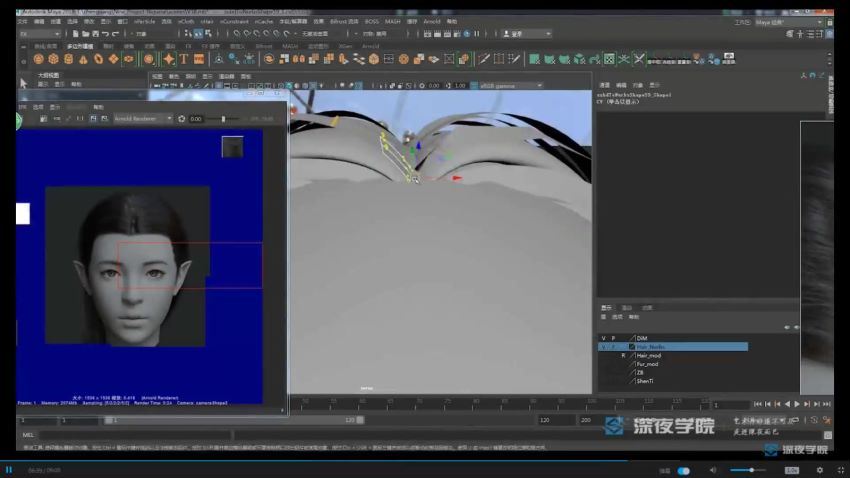Screen dimensions: 850x478
Task: Select the polygon cone shelf icon
Action: coord(83,59)
